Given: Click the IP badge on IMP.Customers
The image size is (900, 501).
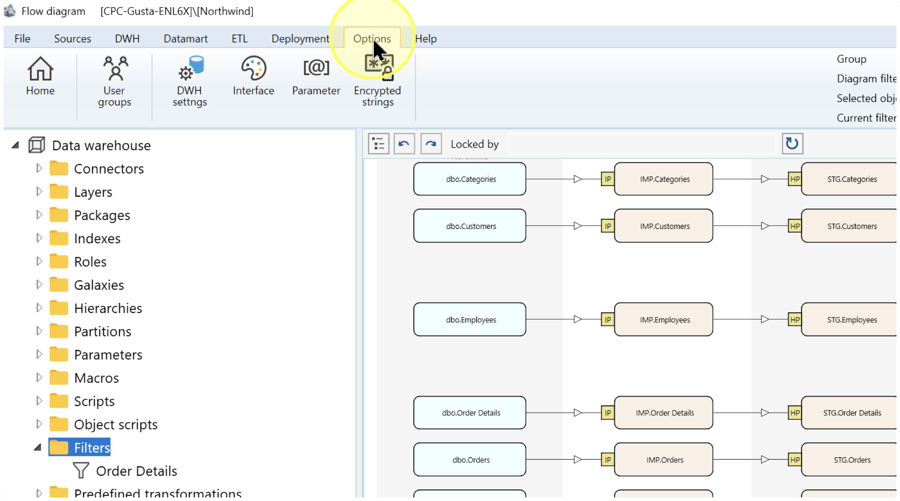Looking at the screenshot, I should coord(607,226).
